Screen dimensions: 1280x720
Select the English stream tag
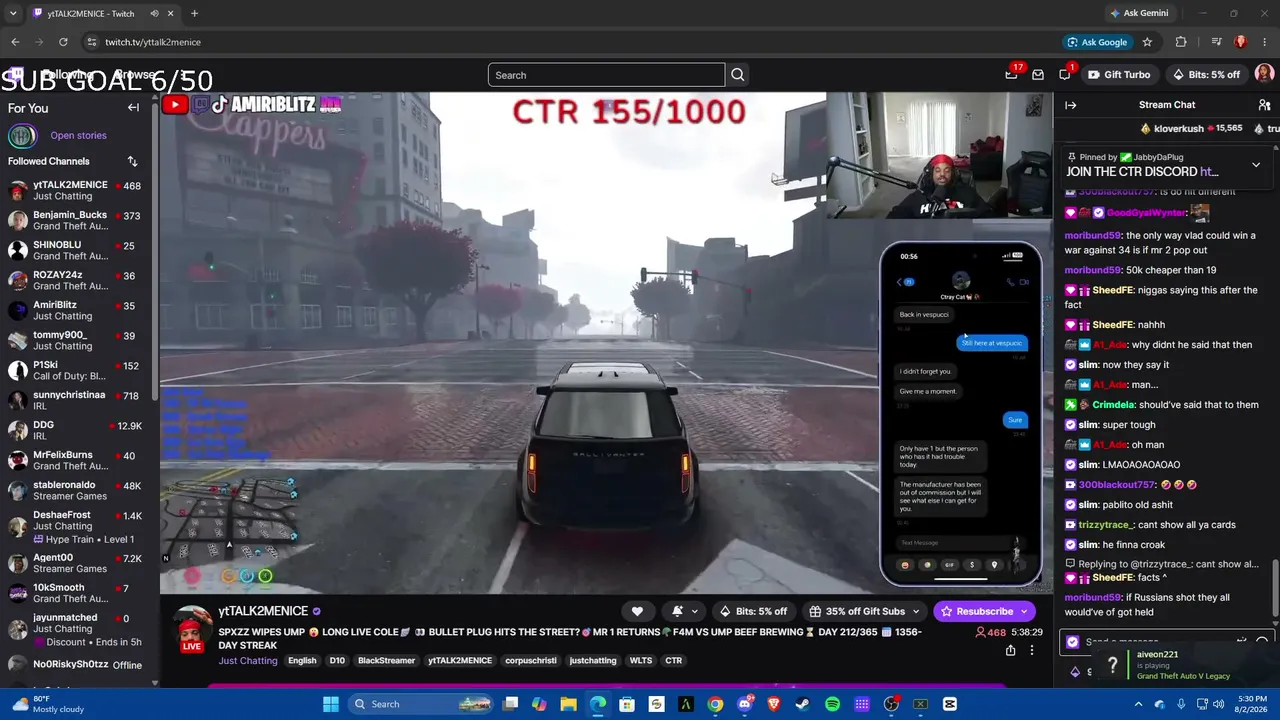(x=302, y=661)
